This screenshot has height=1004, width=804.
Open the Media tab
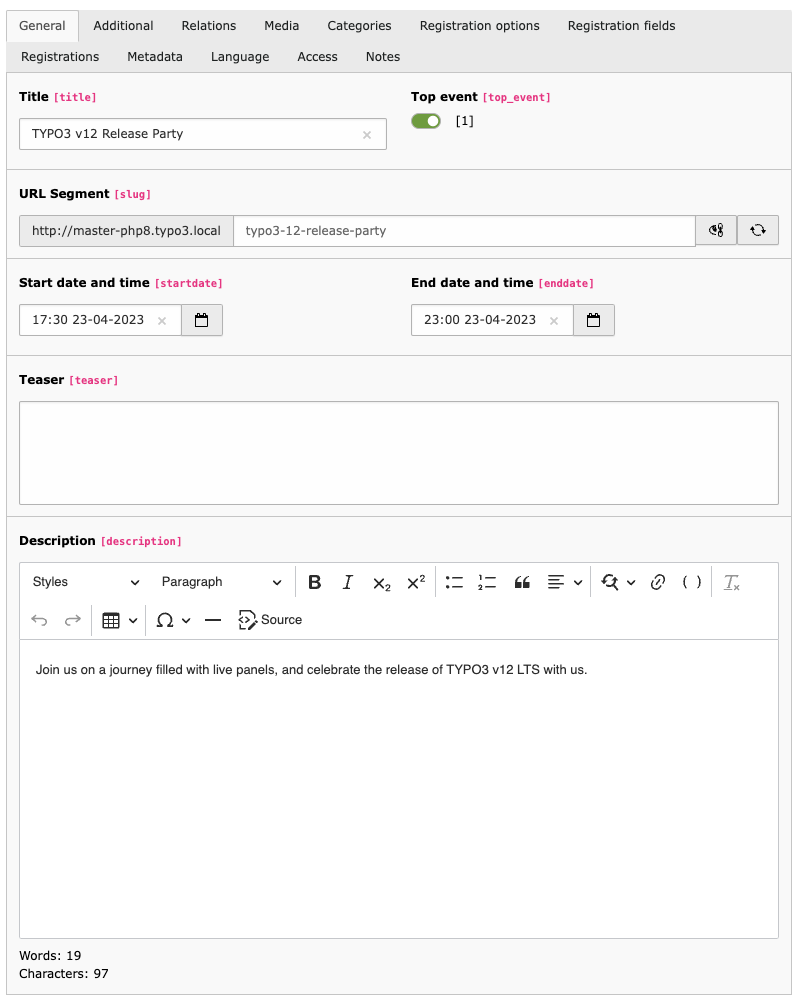pyautogui.click(x=282, y=26)
